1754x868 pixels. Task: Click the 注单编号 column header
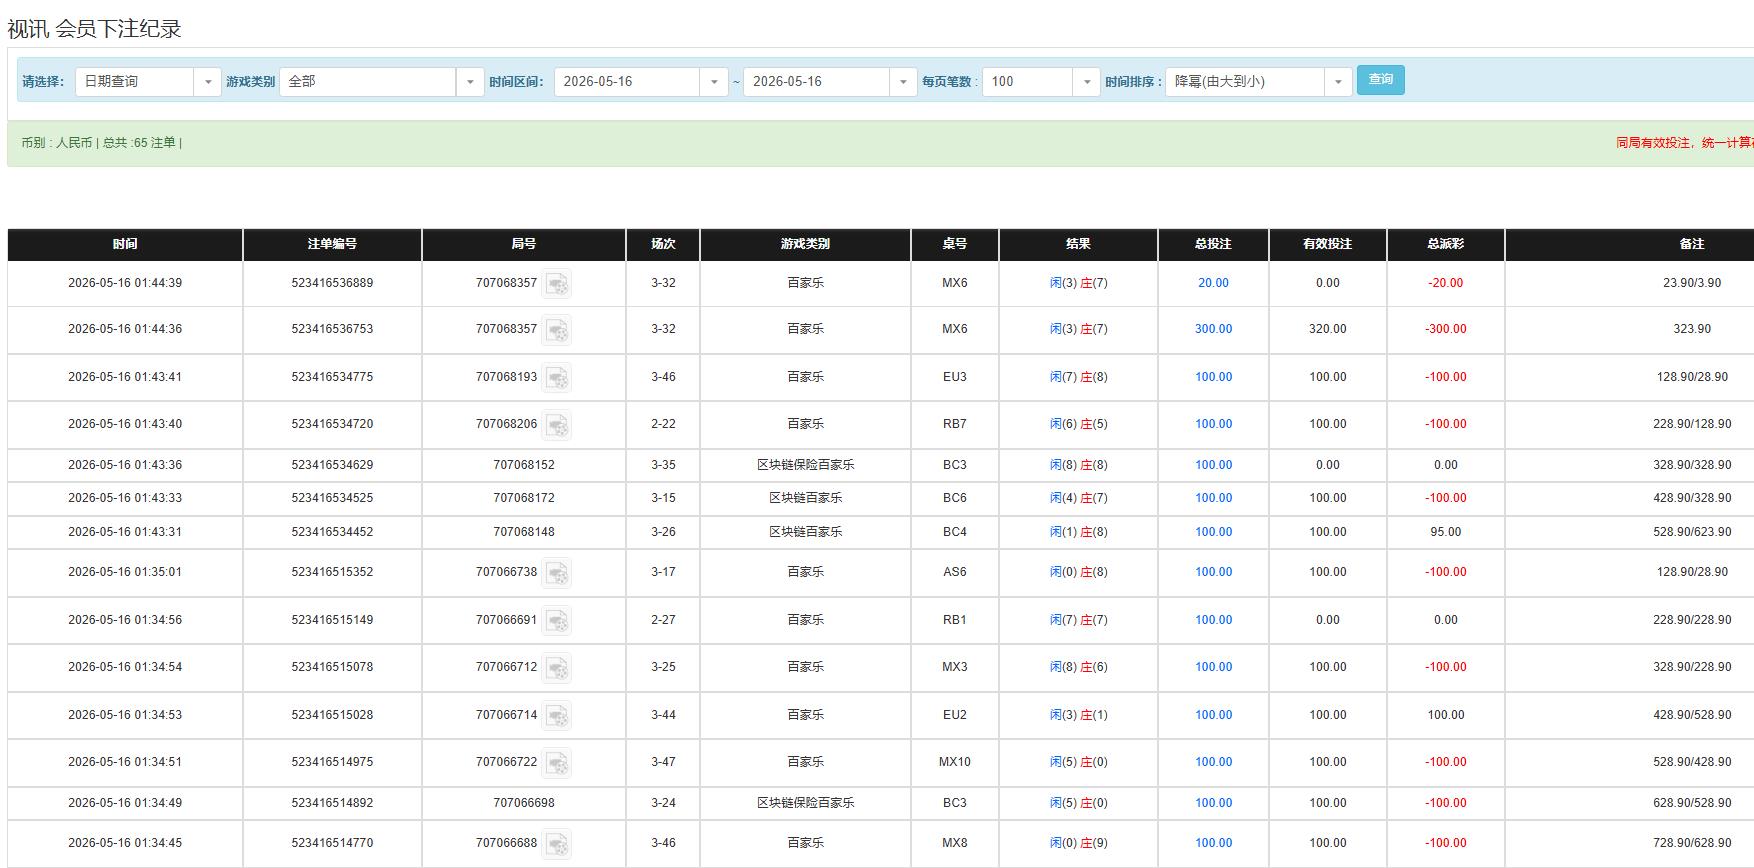332,244
